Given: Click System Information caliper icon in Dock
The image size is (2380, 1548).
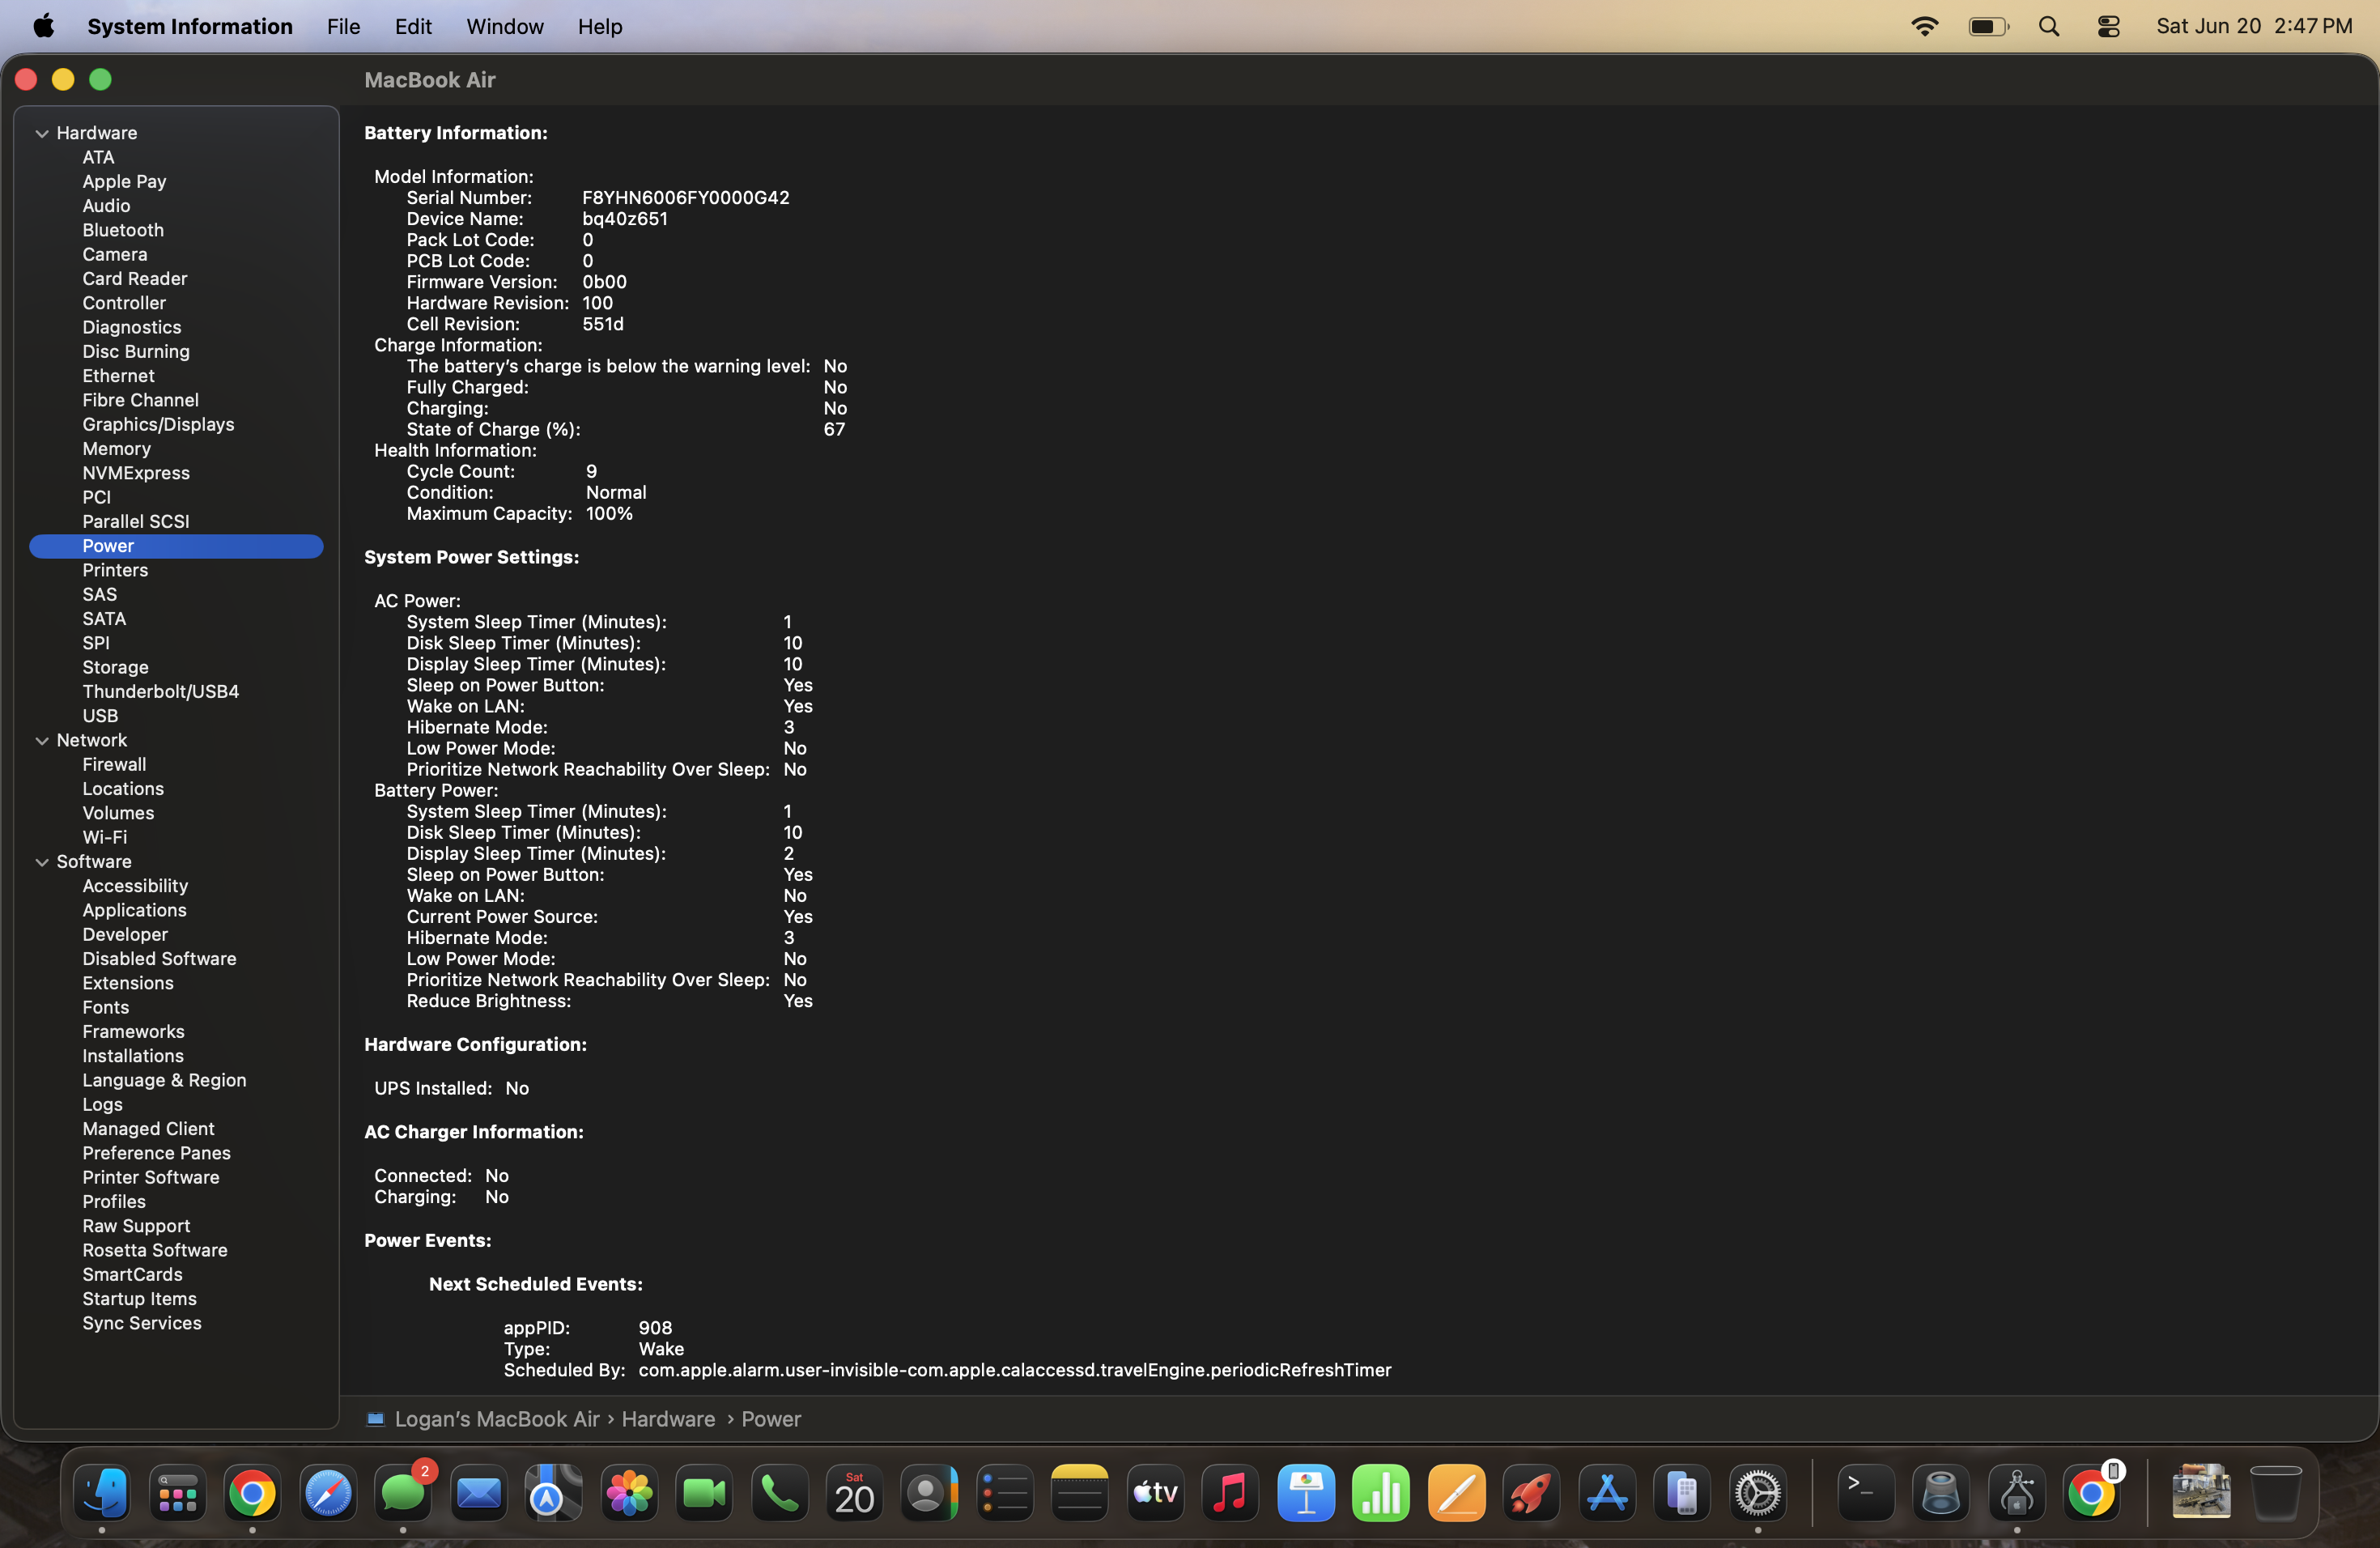Looking at the screenshot, I should click(x=2017, y=1493).
